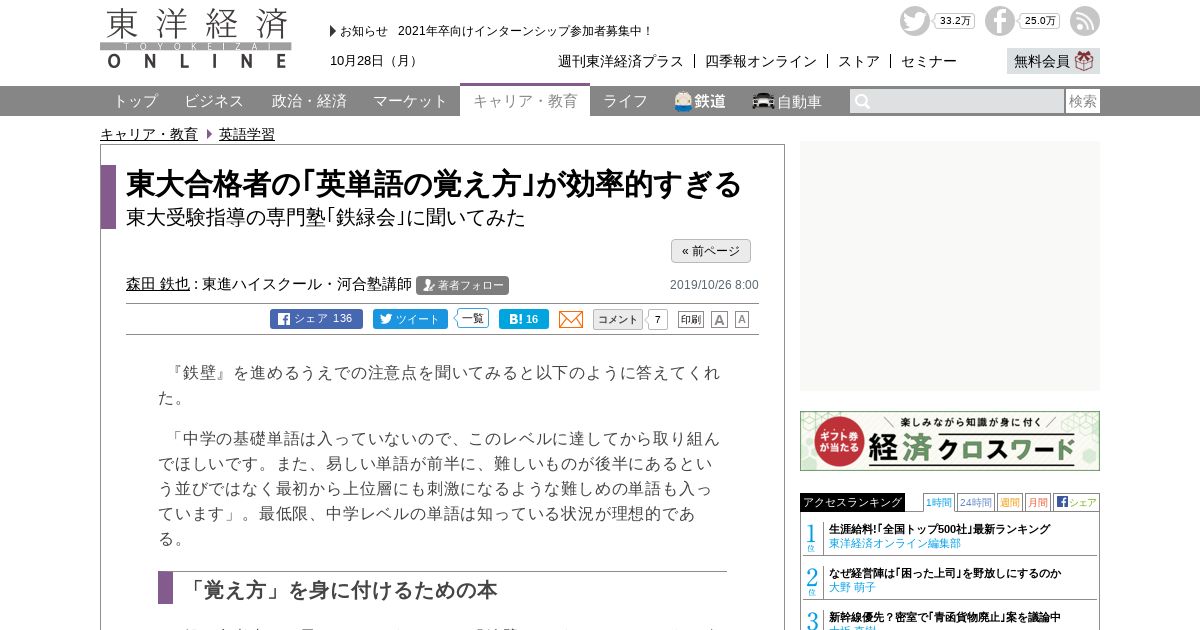Viewport: 1200px width, 630px height.
Task: Click the Facebook count 25.0万
Action: click(x=1040, y=21)
